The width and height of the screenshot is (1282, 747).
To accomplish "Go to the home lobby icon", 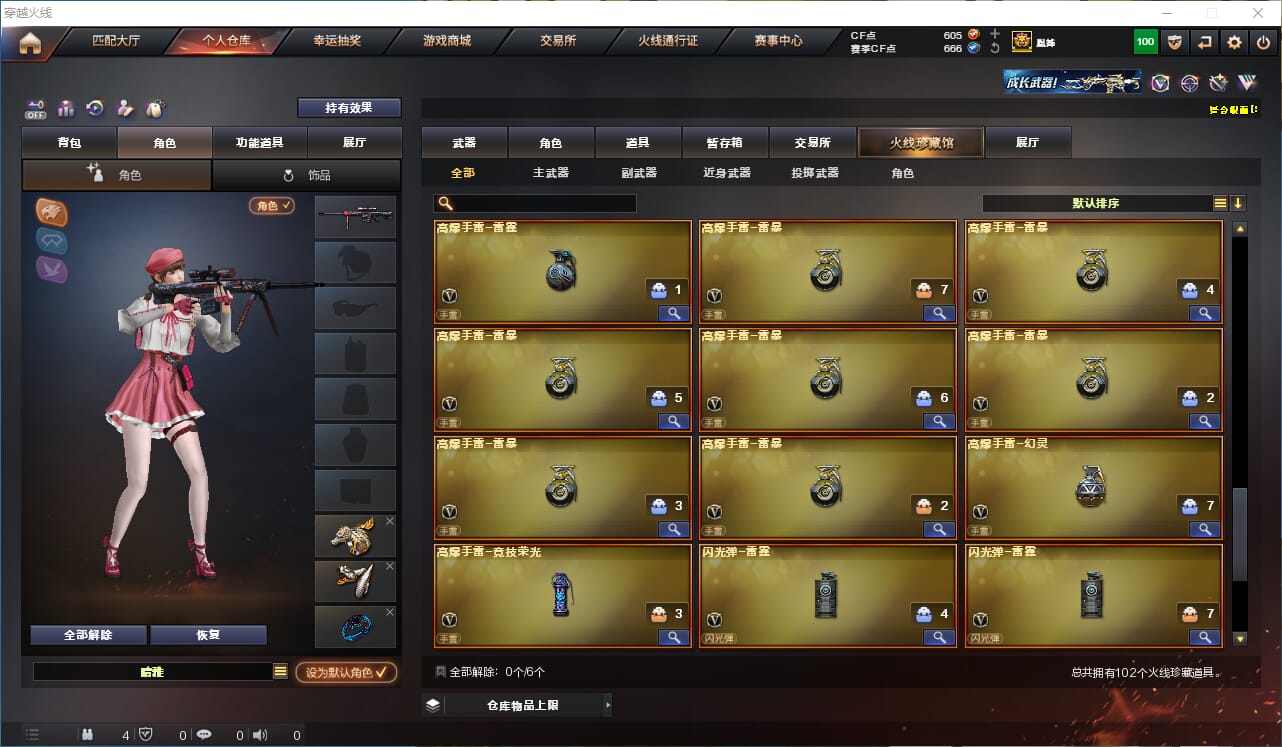I will click(30, 42).
